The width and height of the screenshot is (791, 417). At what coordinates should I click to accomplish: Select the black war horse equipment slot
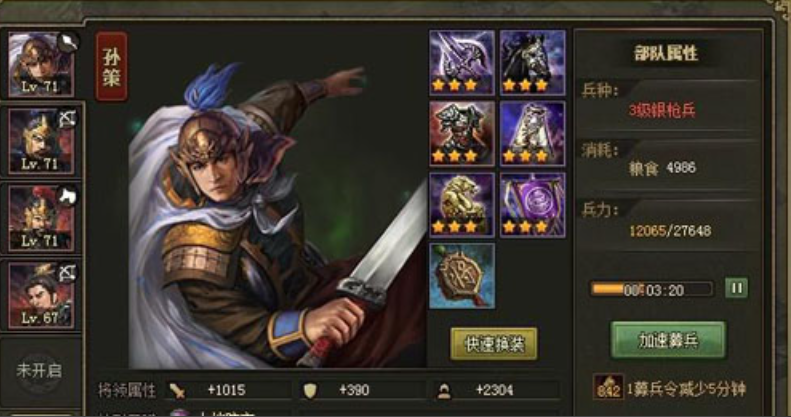[533, 63]
